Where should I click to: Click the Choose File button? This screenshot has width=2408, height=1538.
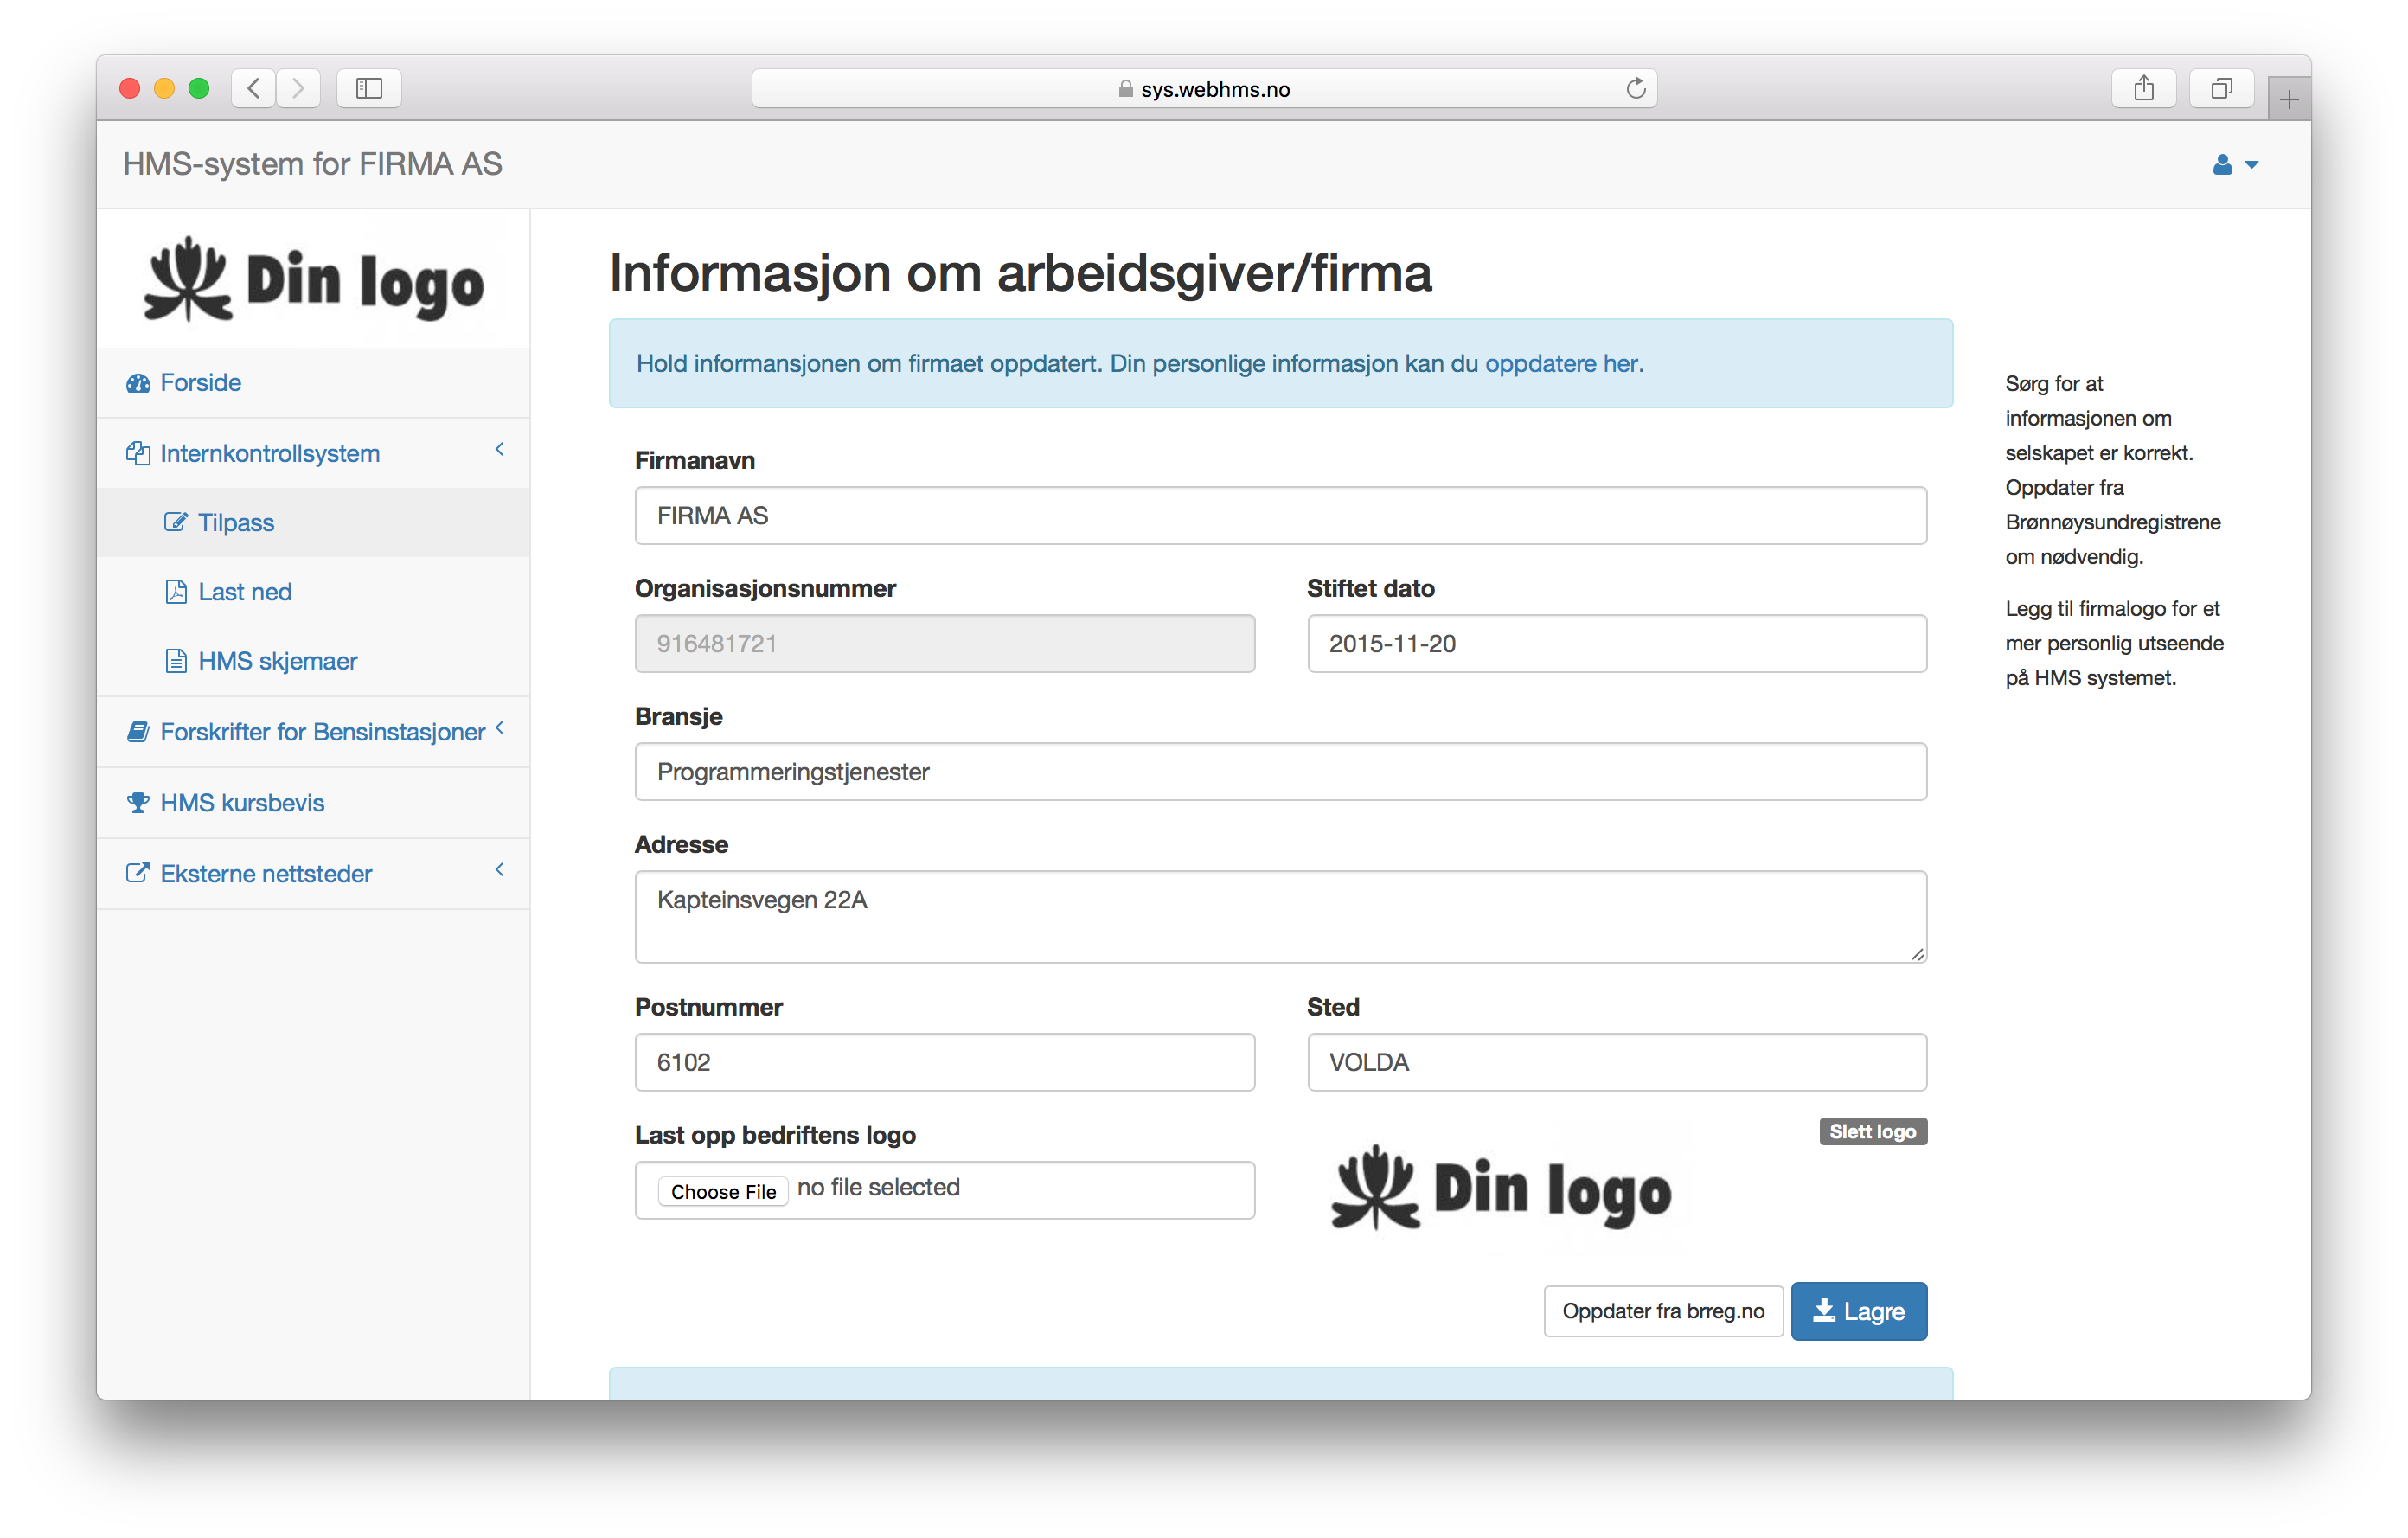click(723, 1191)
